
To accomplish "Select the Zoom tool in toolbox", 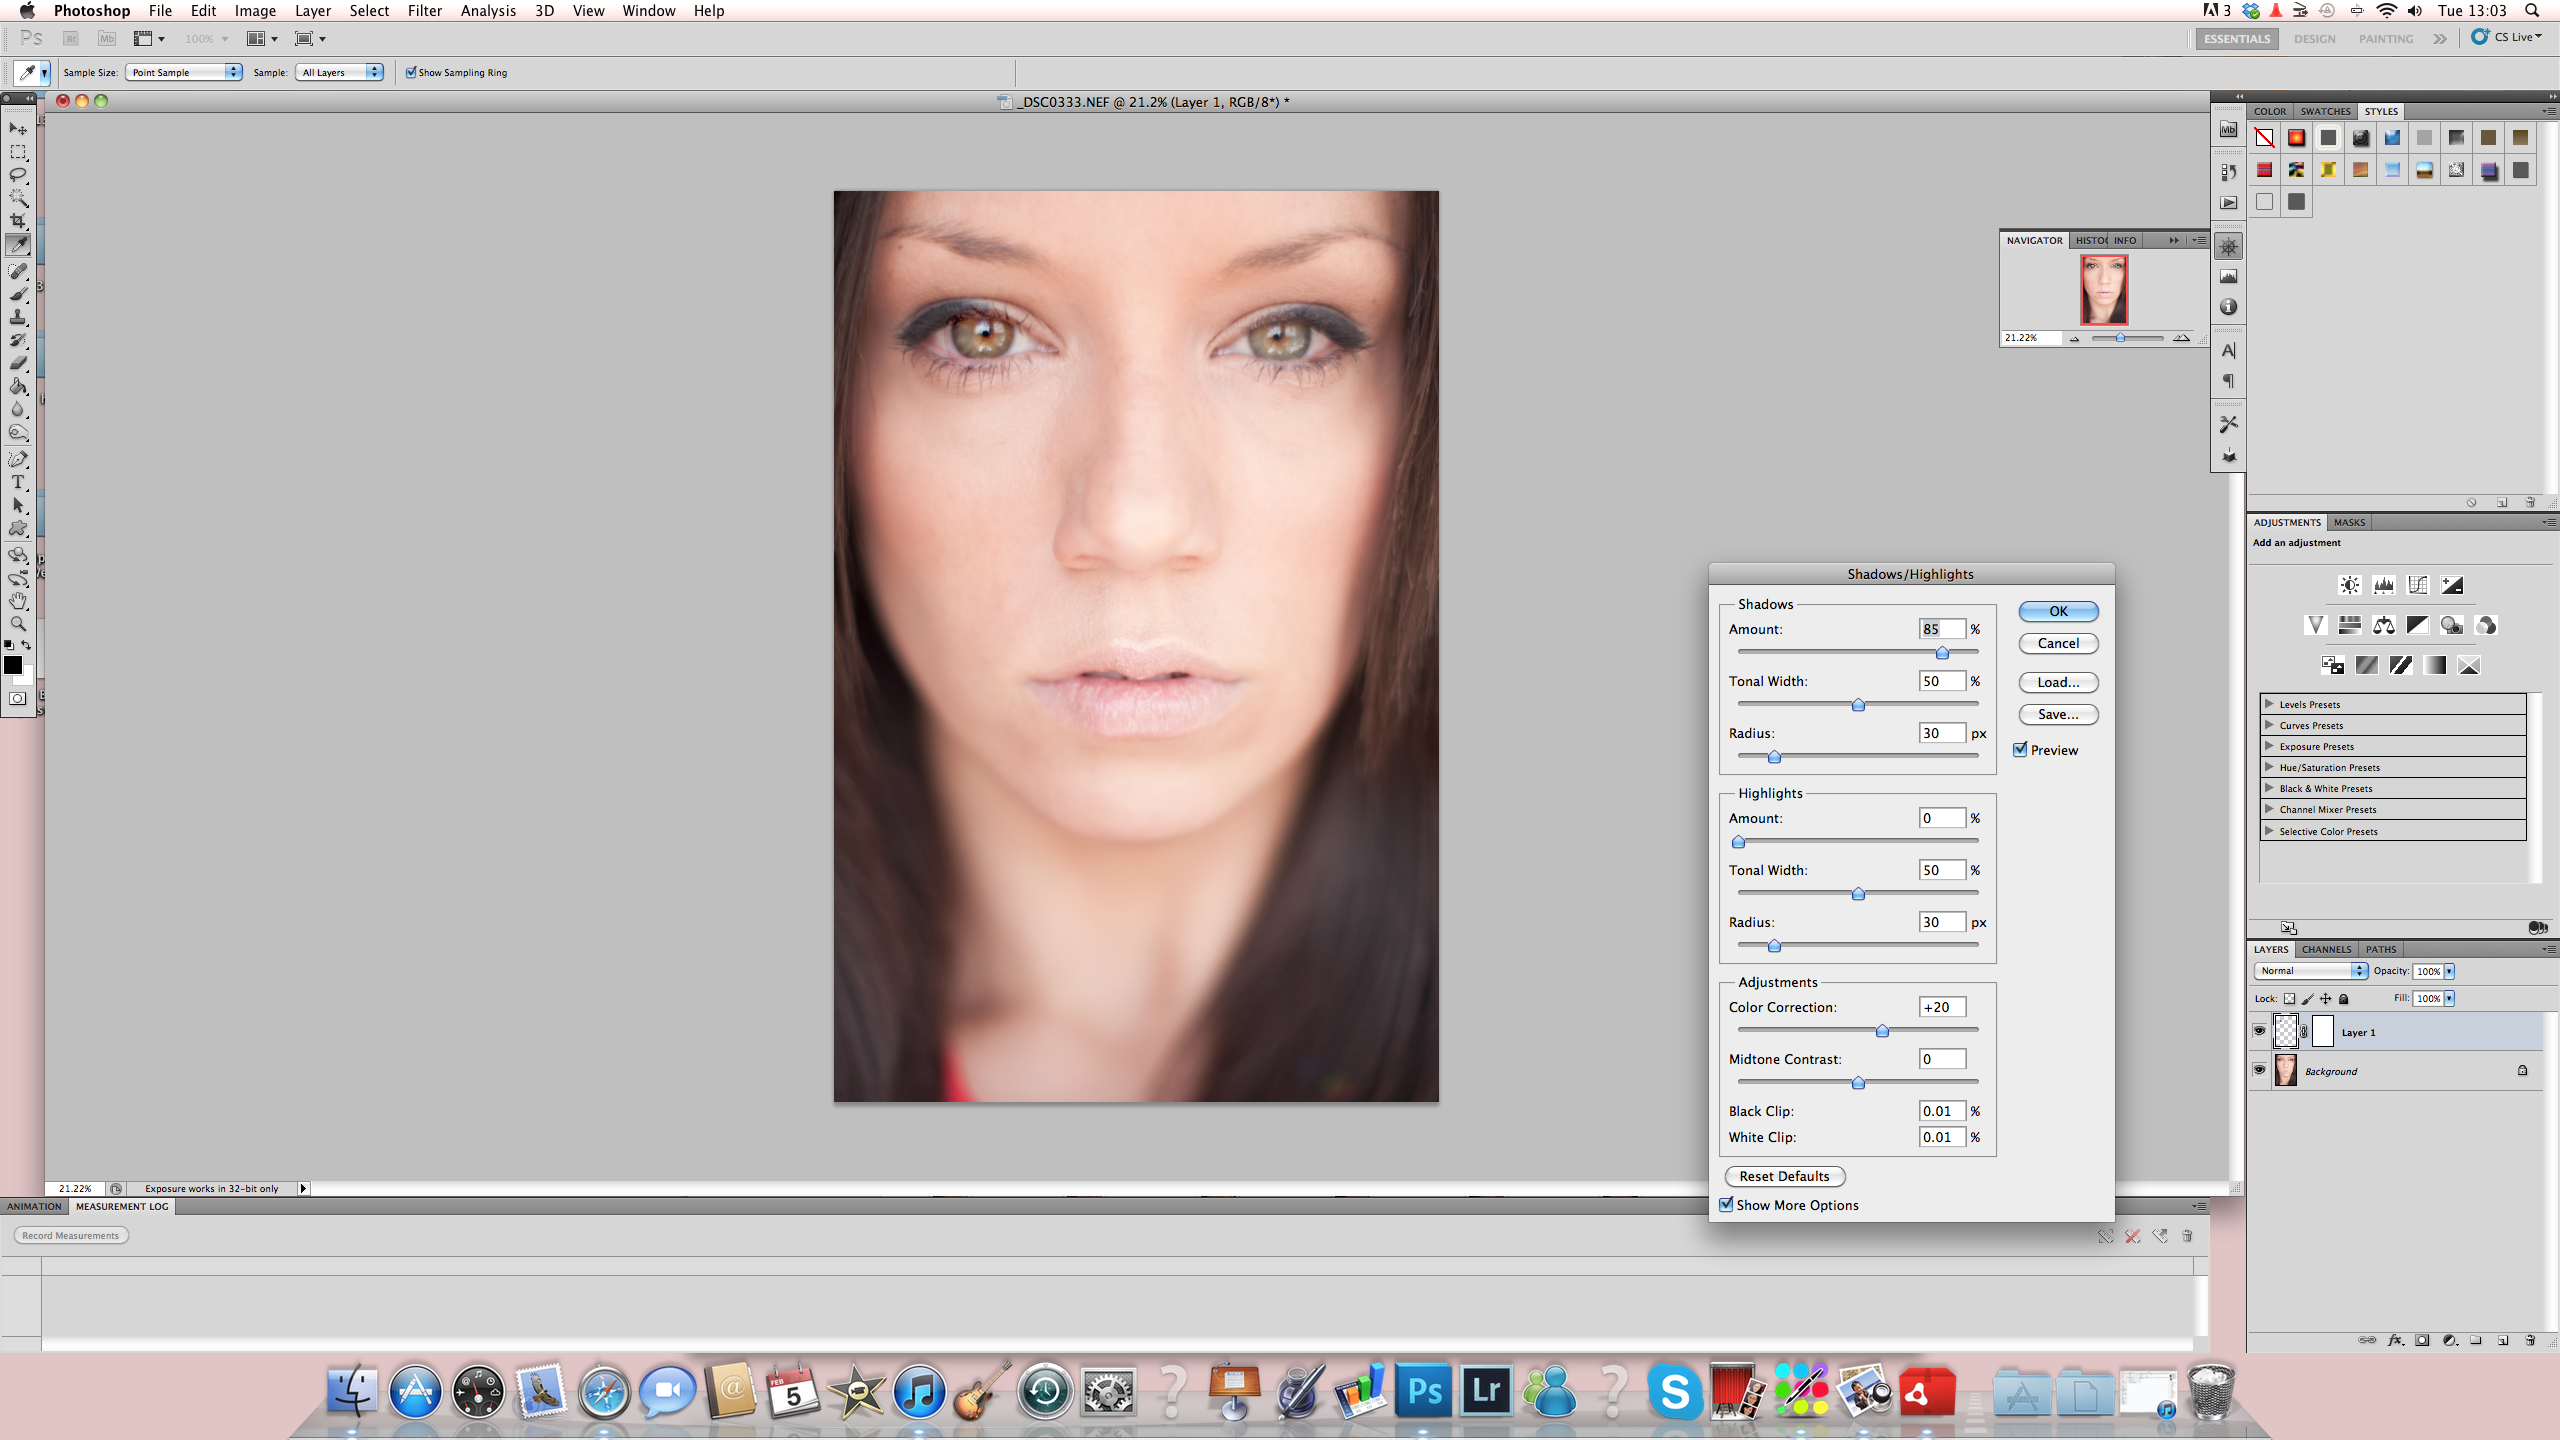I will tap(18, 624).
